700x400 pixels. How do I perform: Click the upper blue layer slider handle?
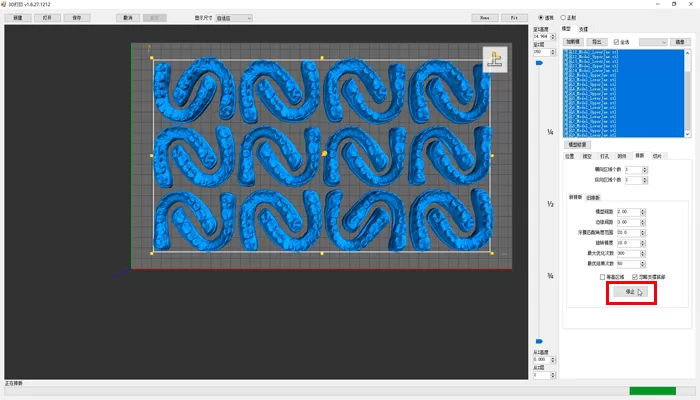tap(539, 63)
